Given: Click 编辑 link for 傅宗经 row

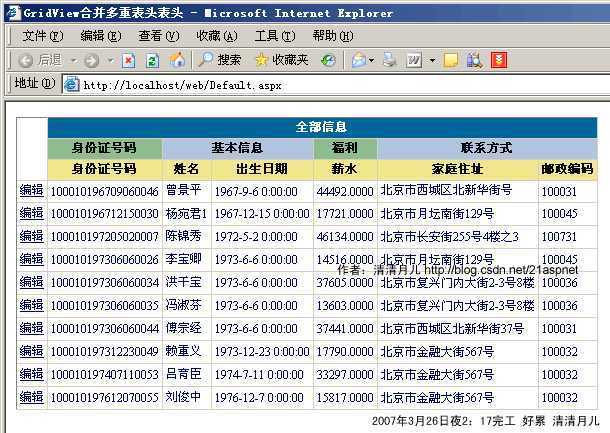Looking at the screenshot, I should (x=32, y=328).
